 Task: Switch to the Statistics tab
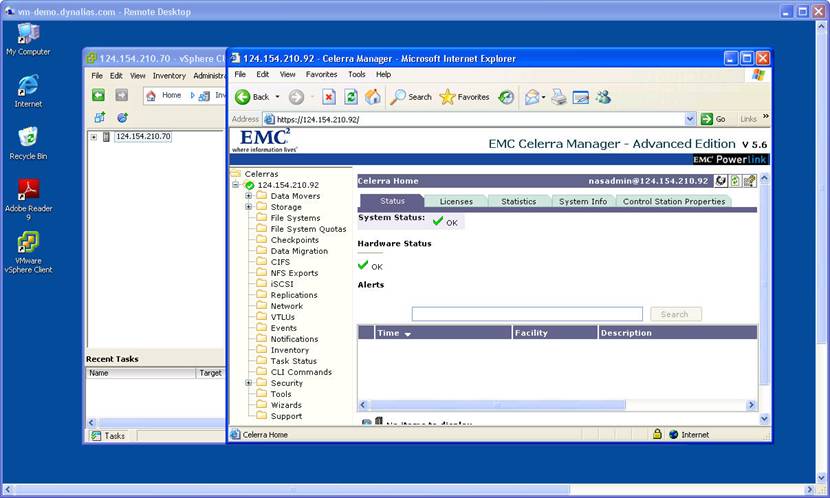click(x=519, y=201)
